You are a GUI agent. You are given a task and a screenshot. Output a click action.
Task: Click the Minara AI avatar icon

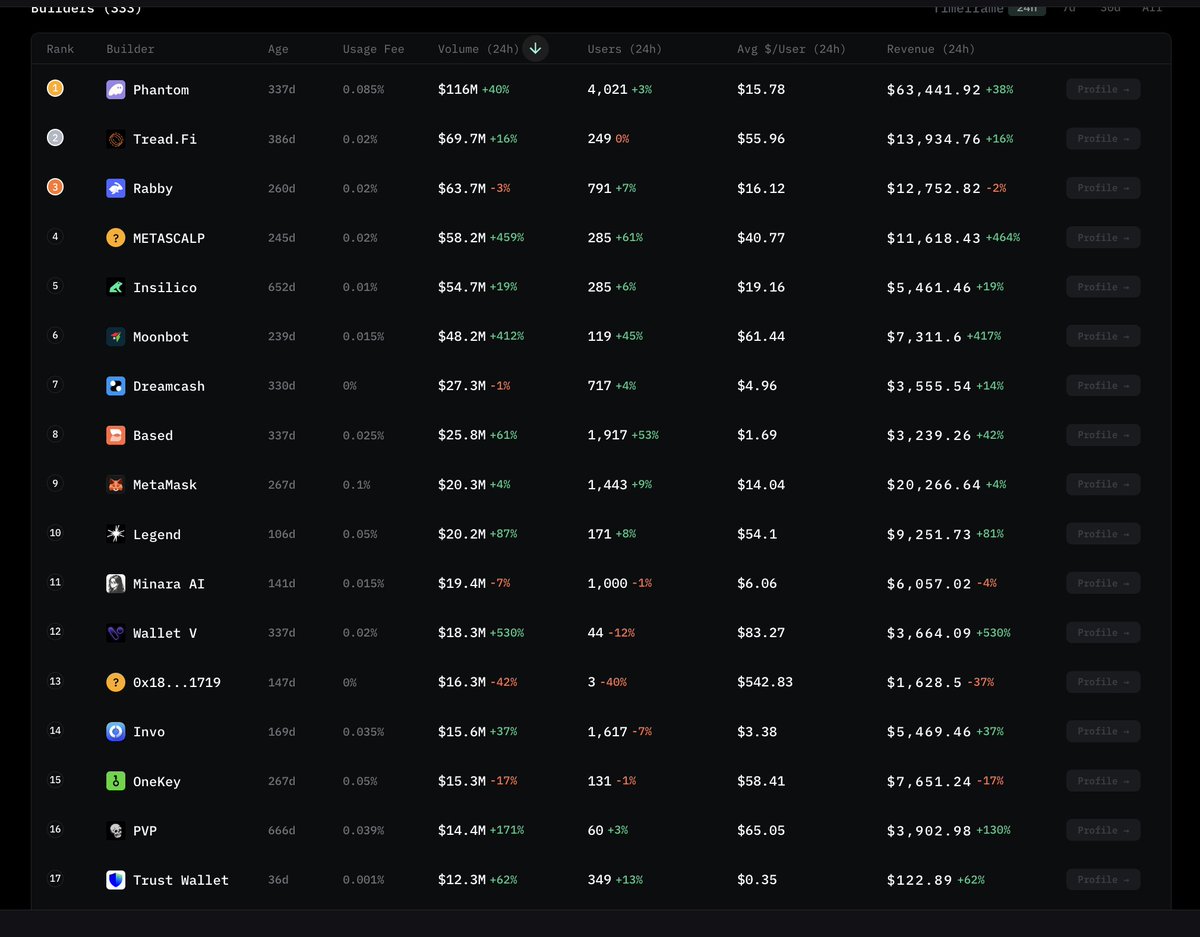pyautogui.click(x=116, y=584)
